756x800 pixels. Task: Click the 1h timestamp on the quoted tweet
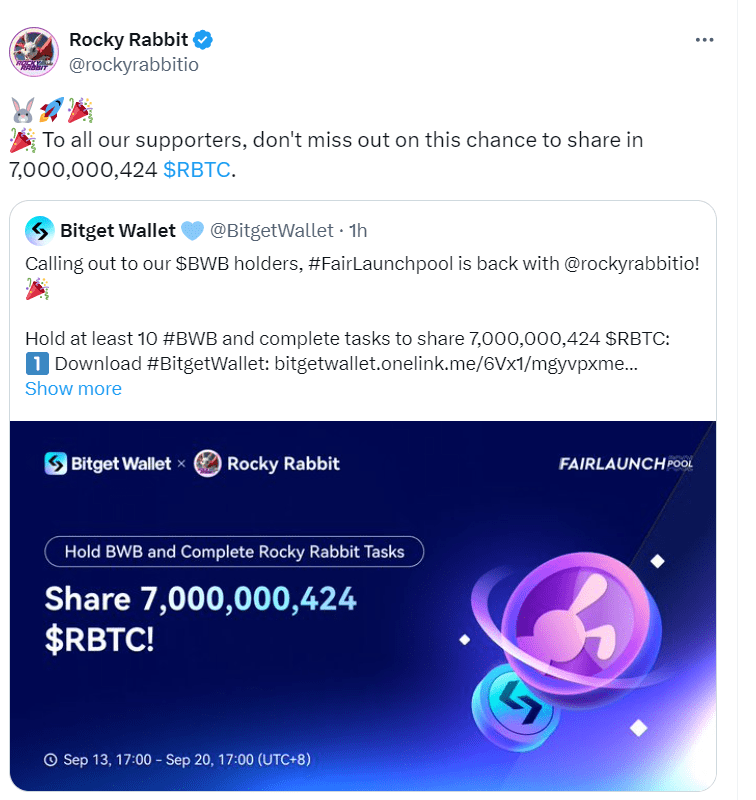pos(360,230)
